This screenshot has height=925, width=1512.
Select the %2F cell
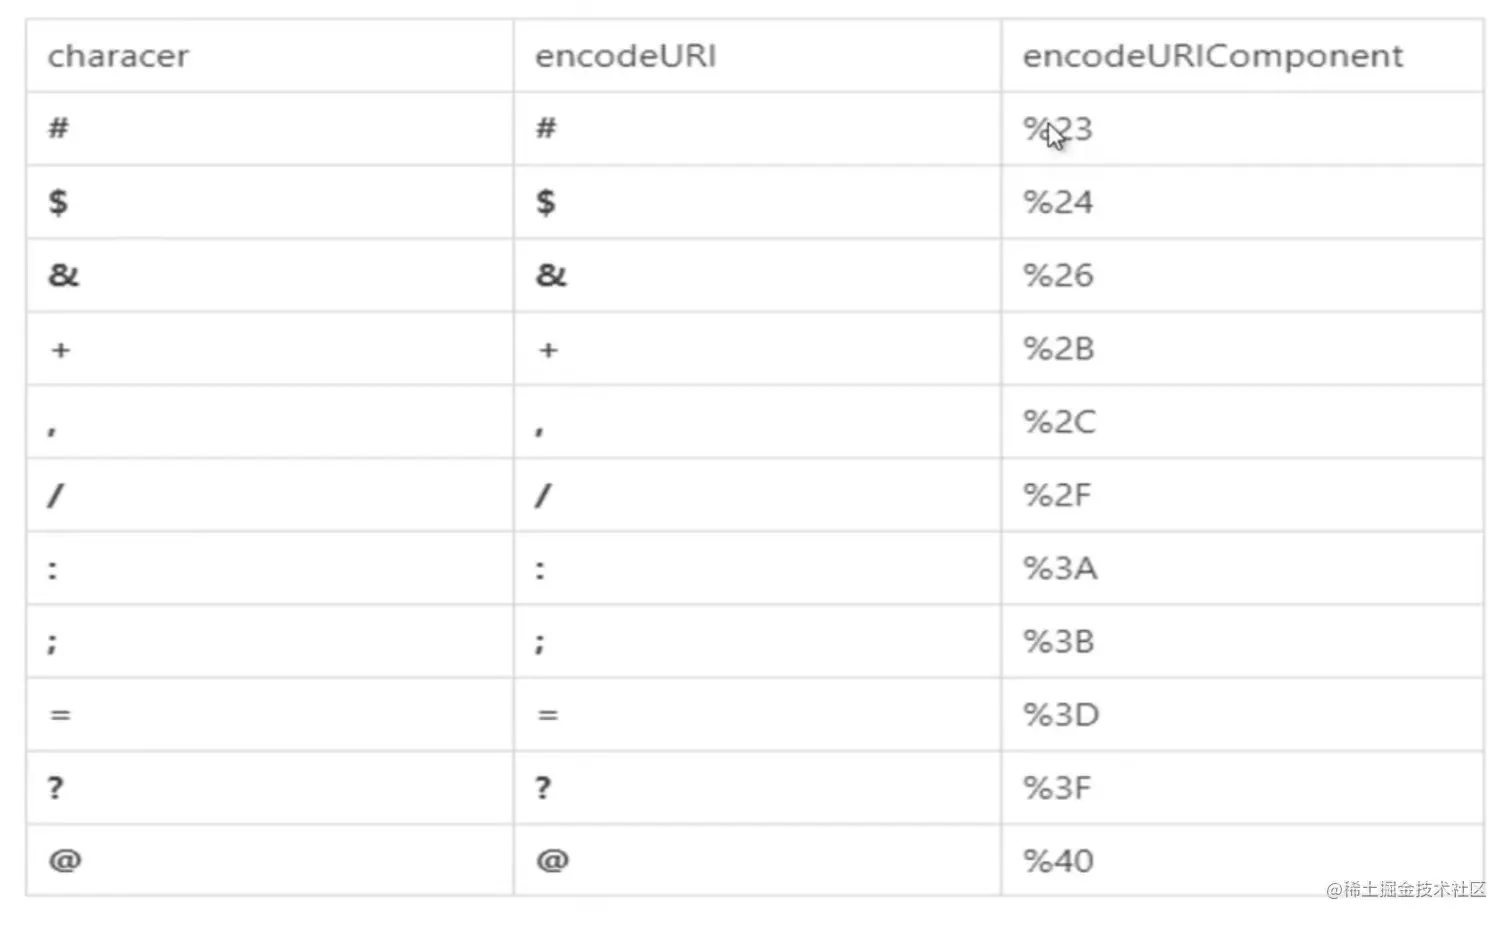coord(1056,495)
